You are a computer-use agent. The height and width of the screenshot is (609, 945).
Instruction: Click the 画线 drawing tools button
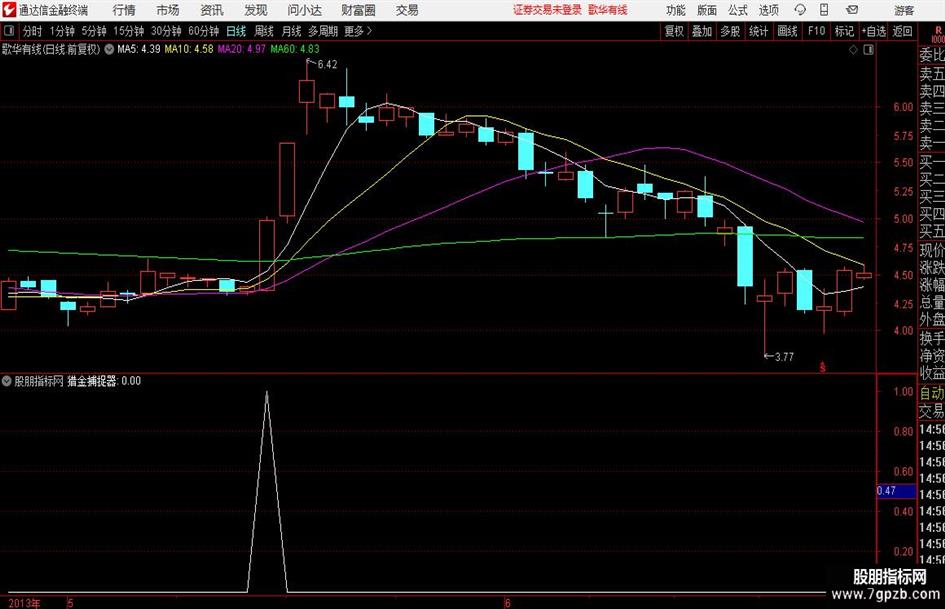(787, 31)
